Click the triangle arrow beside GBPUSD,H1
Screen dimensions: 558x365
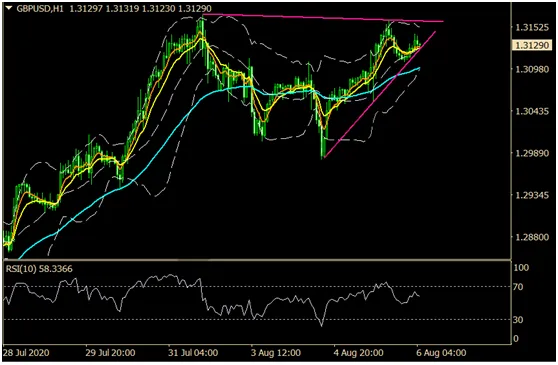[x=9, y=8]
